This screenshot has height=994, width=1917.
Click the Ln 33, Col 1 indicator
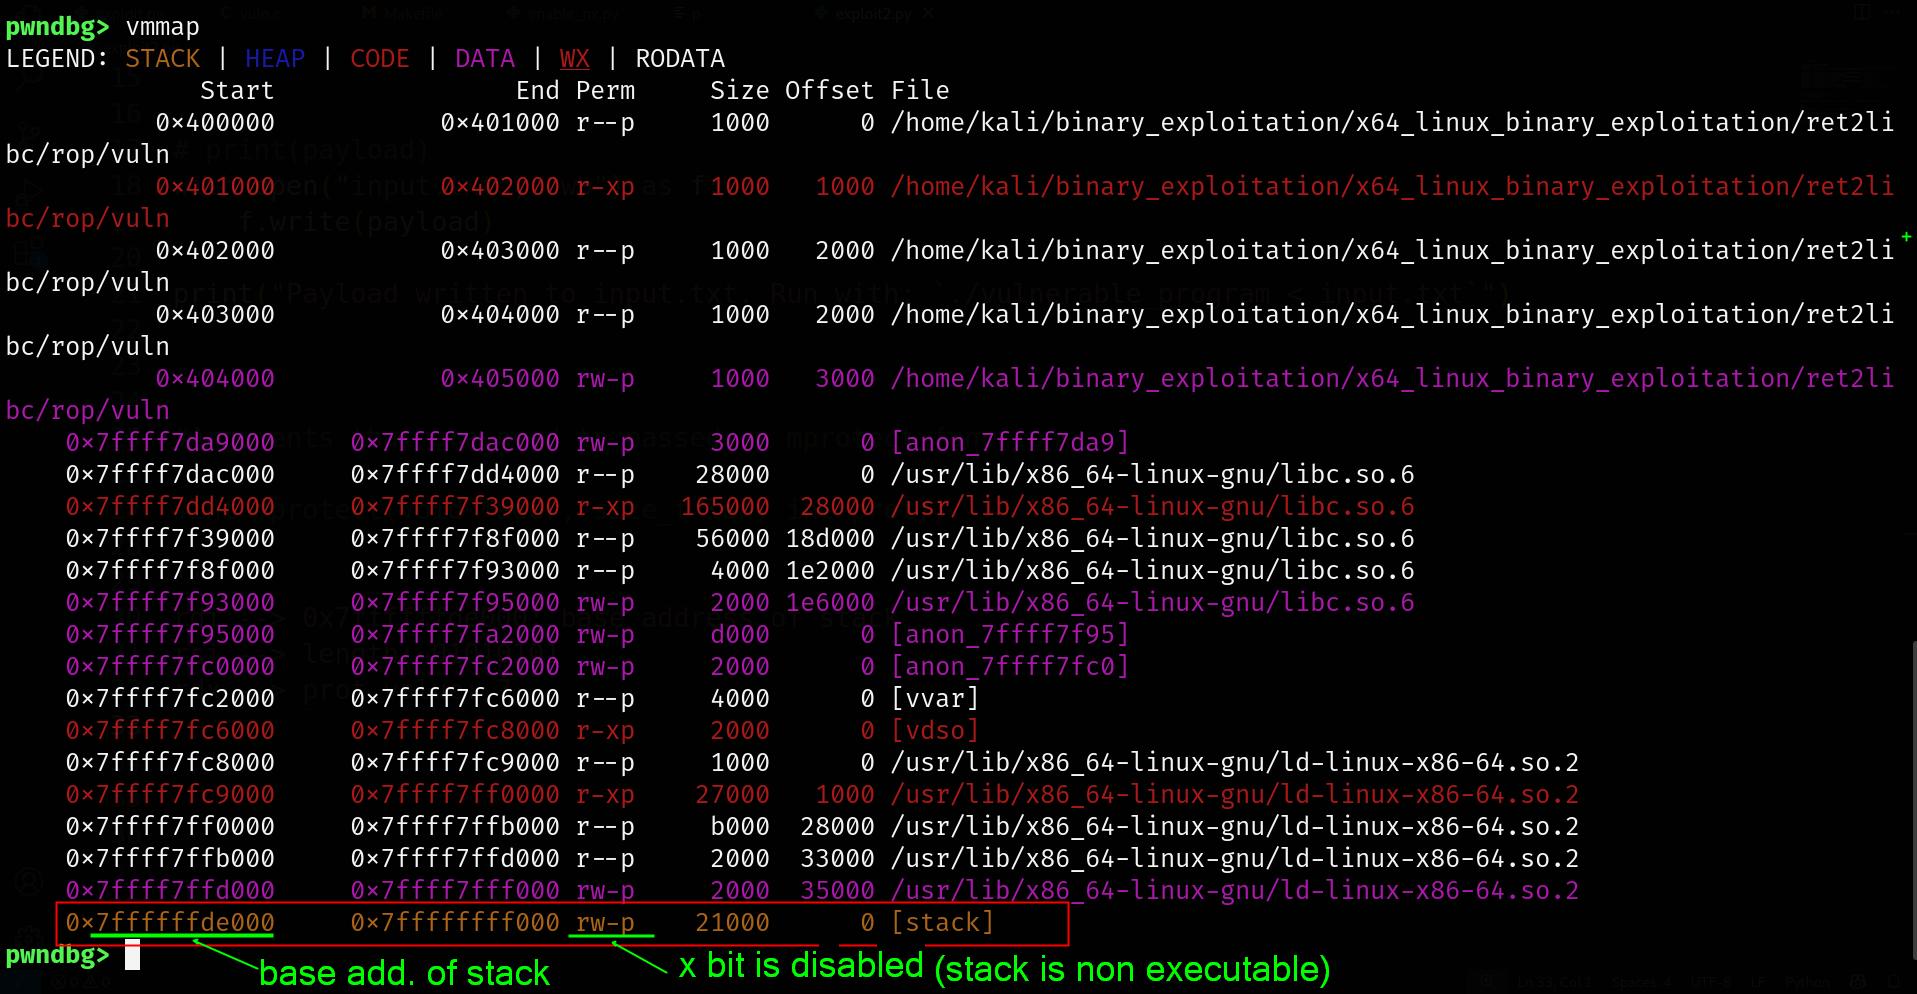1553,982
